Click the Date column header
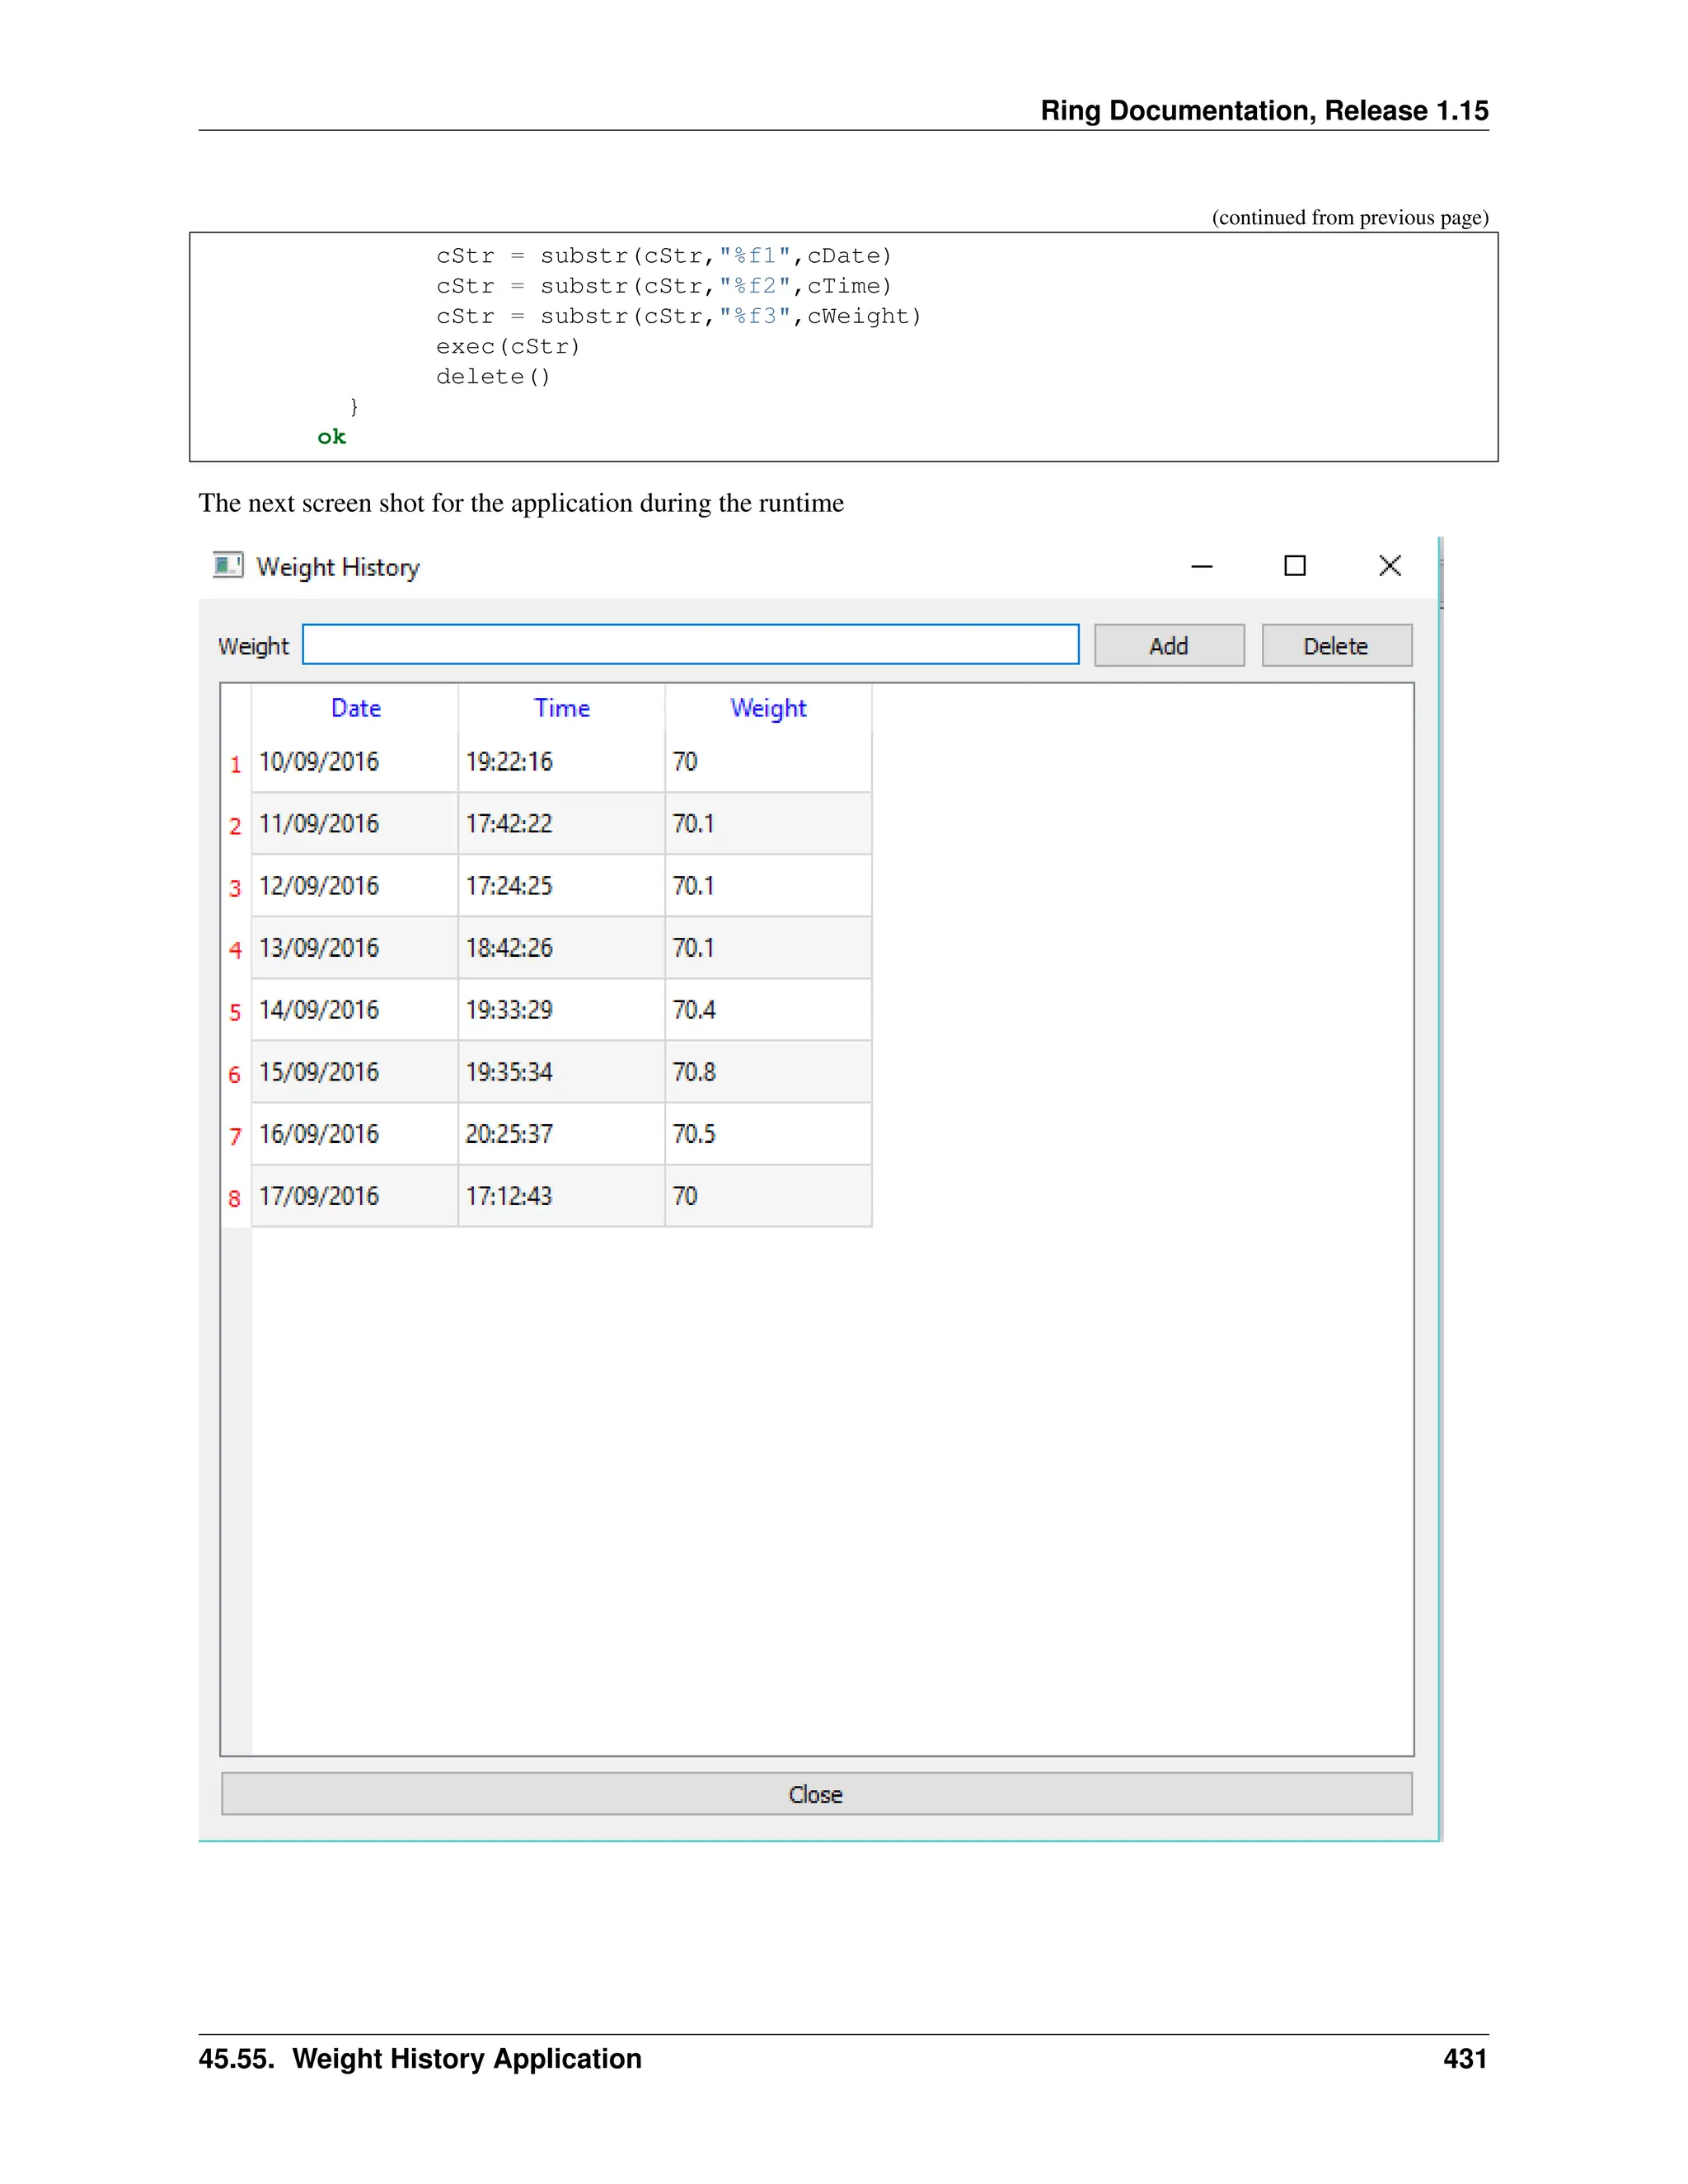The image size is (1688, 2184). [355, 708]
